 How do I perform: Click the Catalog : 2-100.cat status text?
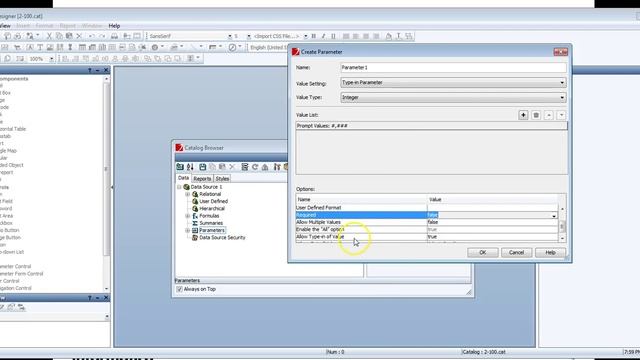click(484, 352)
